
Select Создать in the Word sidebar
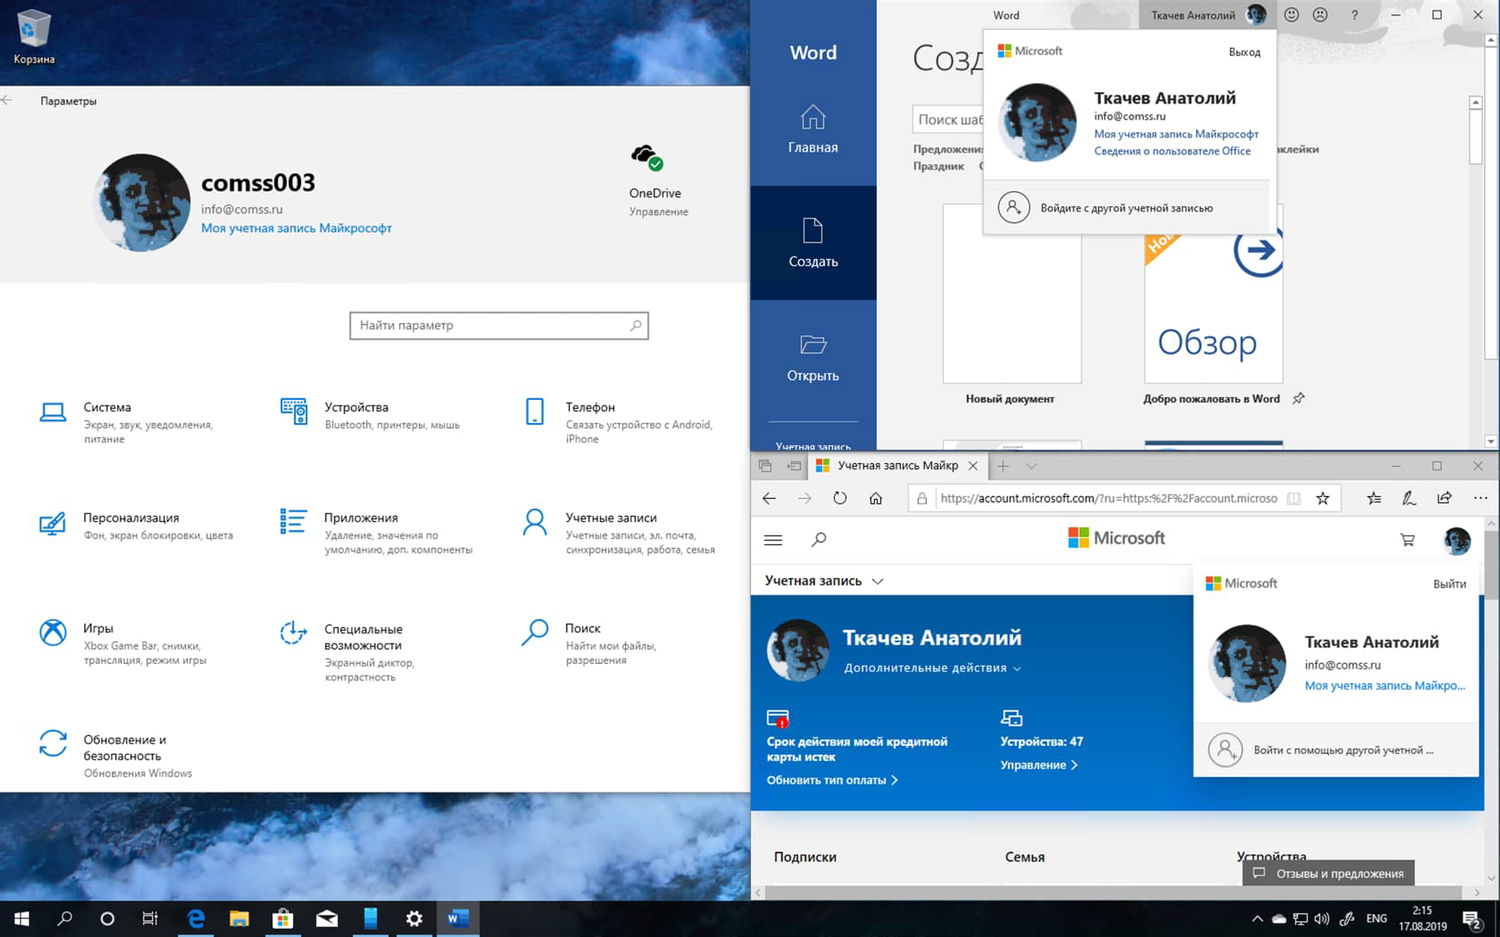pyautogui.click(x=813, y=243)
